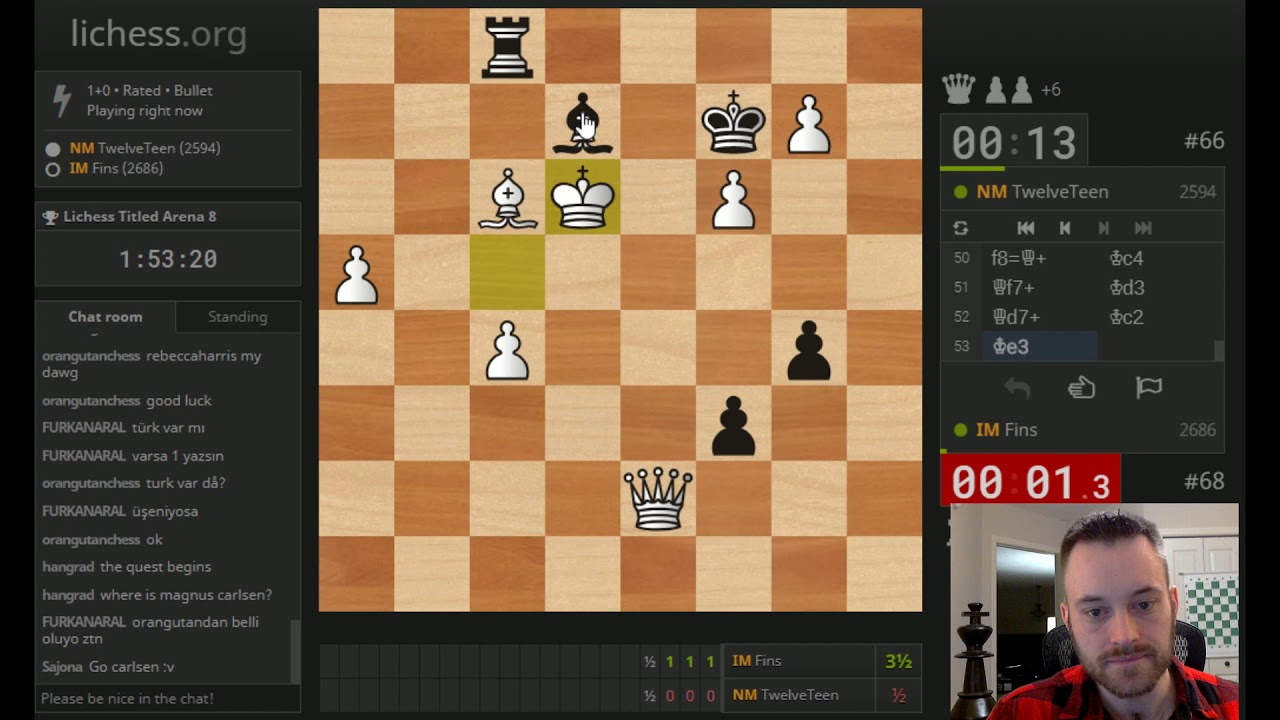Open IM Fins (2686) profile in game info
The height and width of the screenshot is (720, 1280).
pos(116,169)
